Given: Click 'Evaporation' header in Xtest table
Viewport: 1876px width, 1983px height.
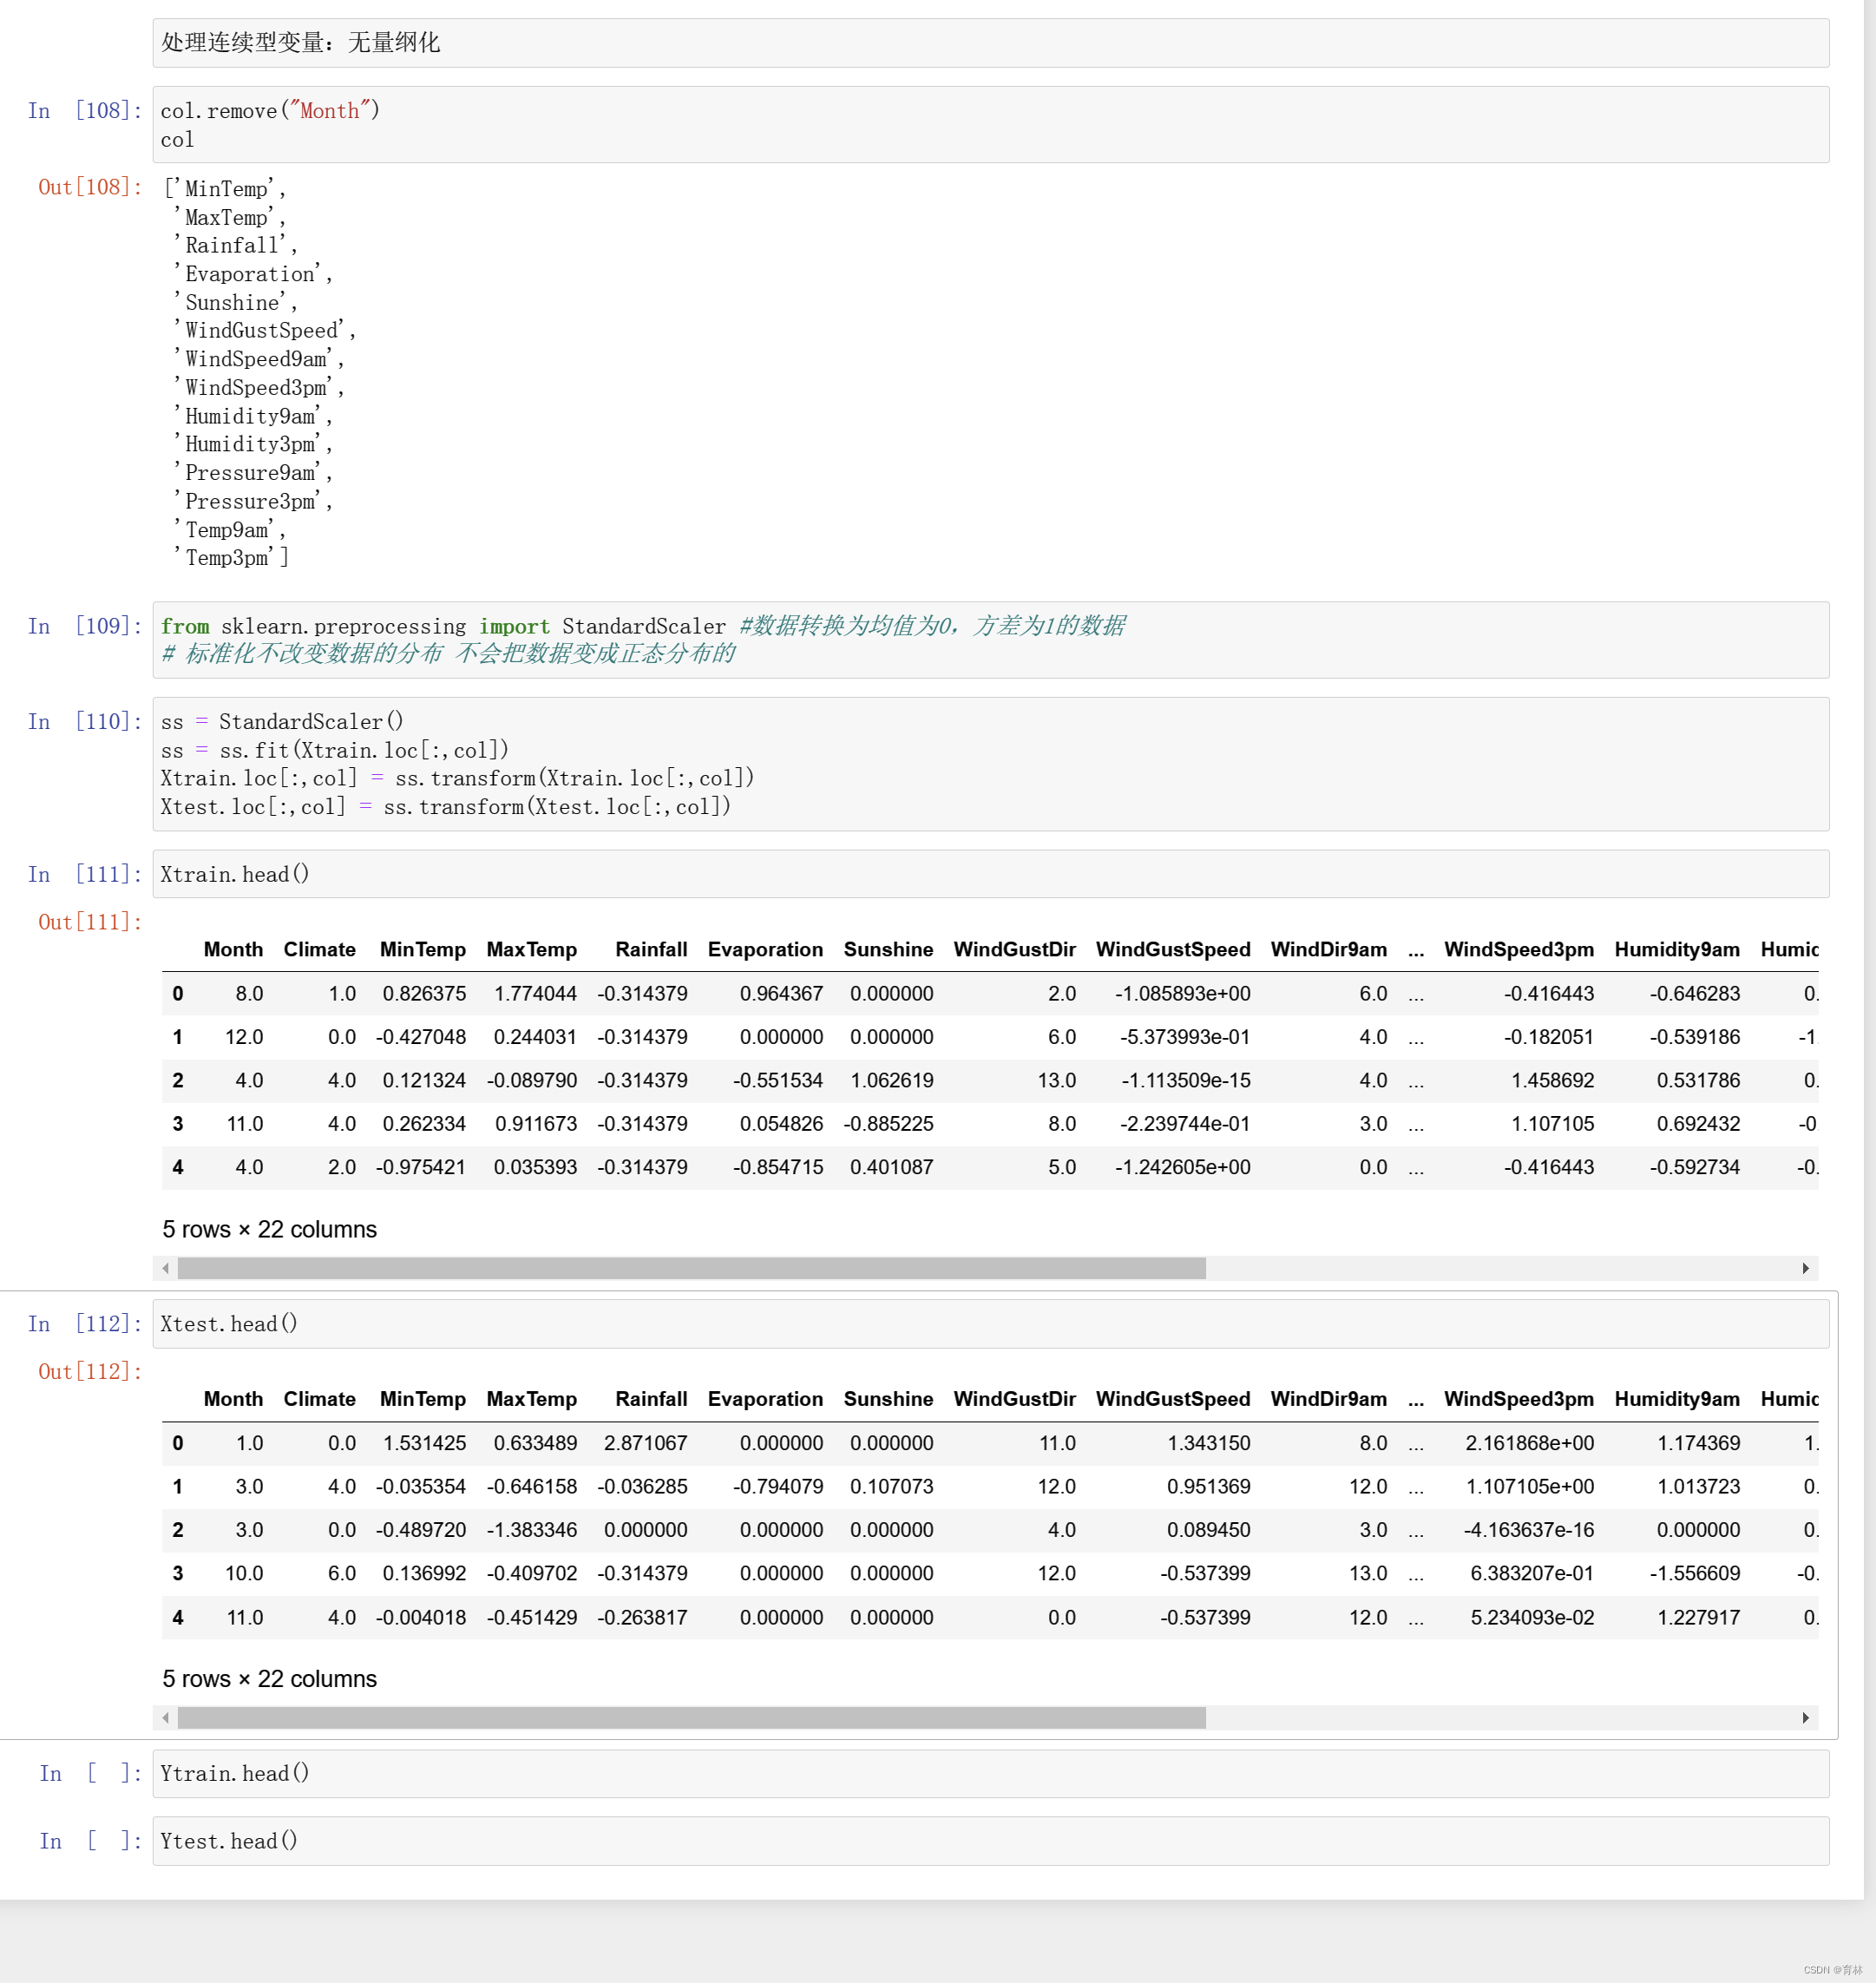Looking at the screenshot, I should tap(765, 1399).
